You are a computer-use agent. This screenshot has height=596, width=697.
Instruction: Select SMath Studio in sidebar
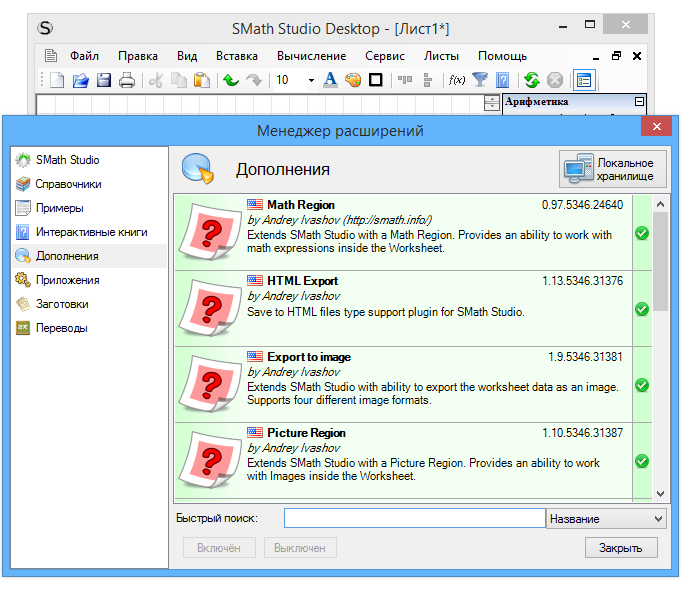pos(89,160)
